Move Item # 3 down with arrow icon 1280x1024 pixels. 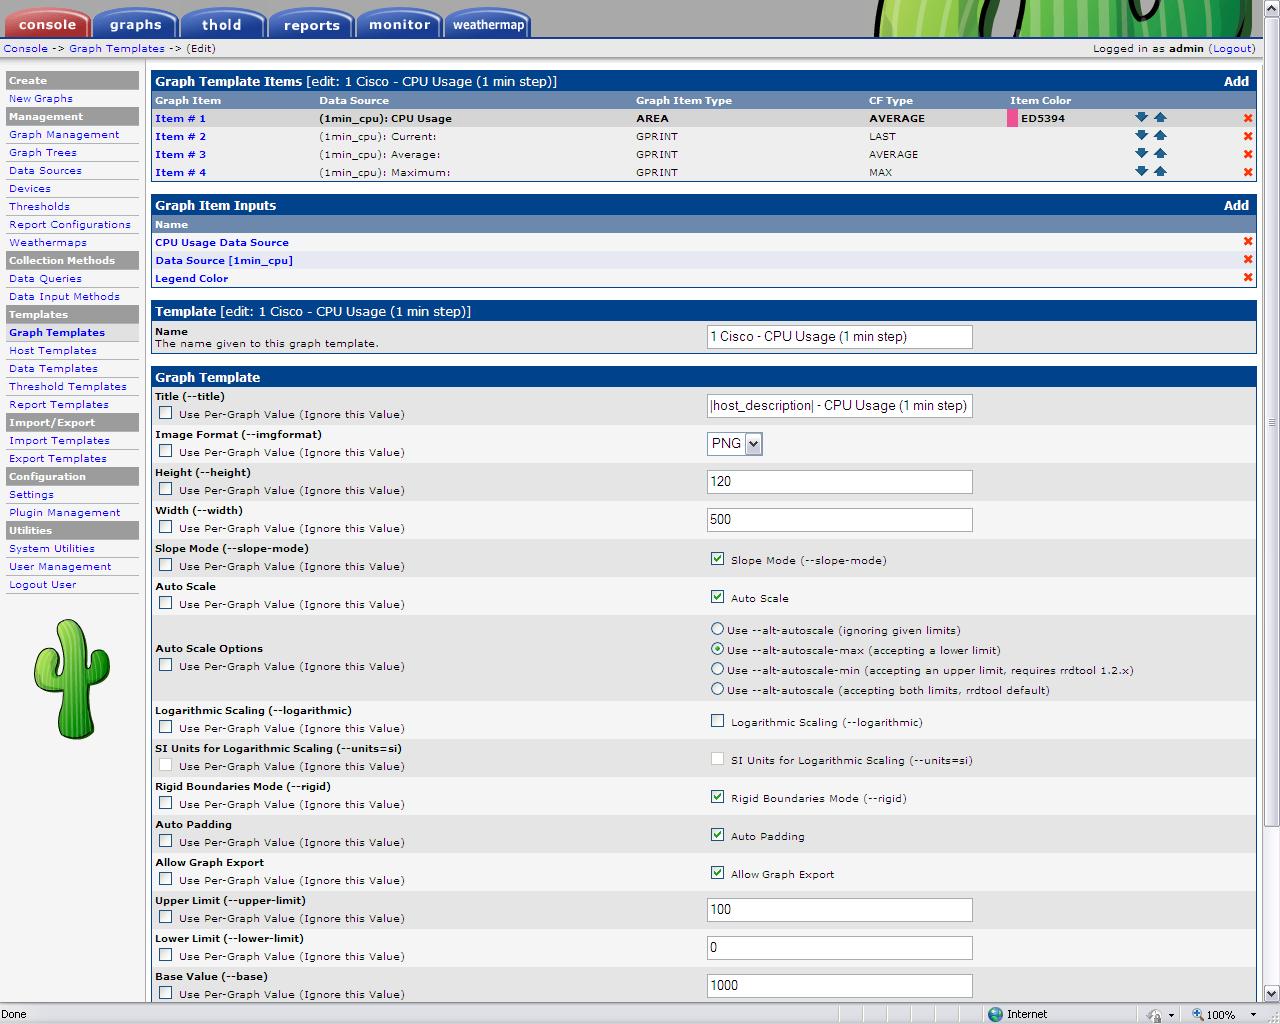1141,154
